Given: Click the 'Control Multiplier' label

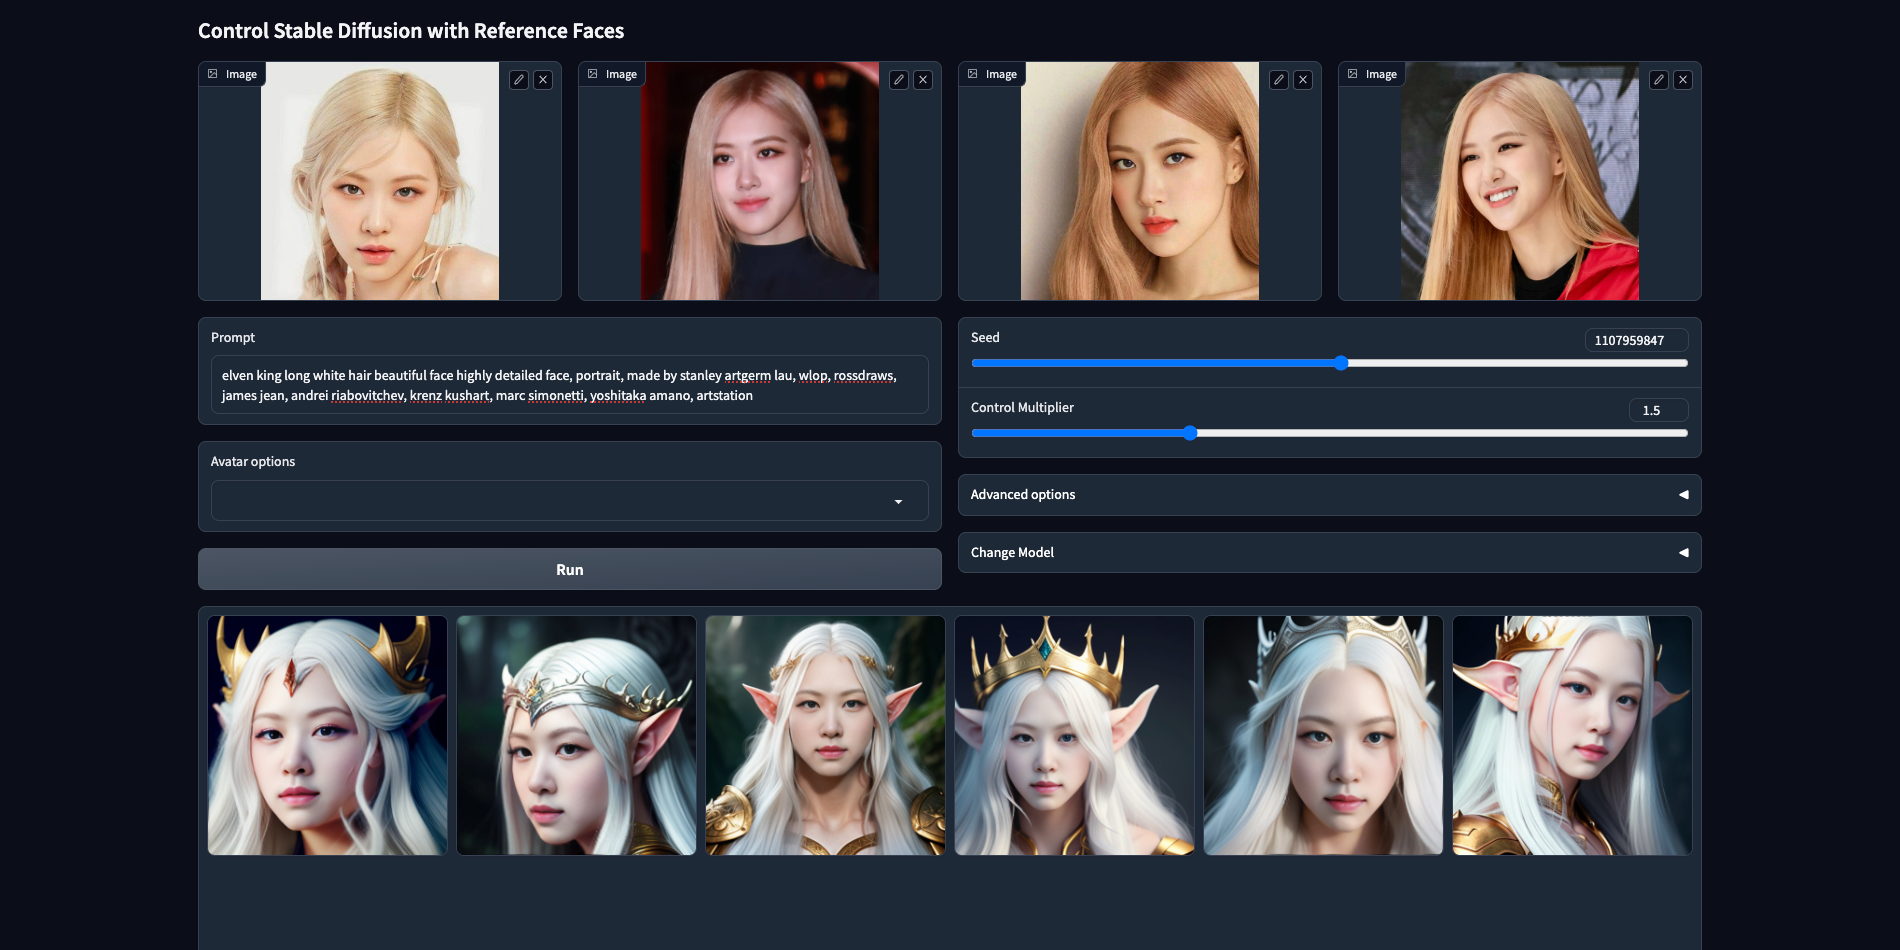Looking at the screenshot, I should point(1022,408).
